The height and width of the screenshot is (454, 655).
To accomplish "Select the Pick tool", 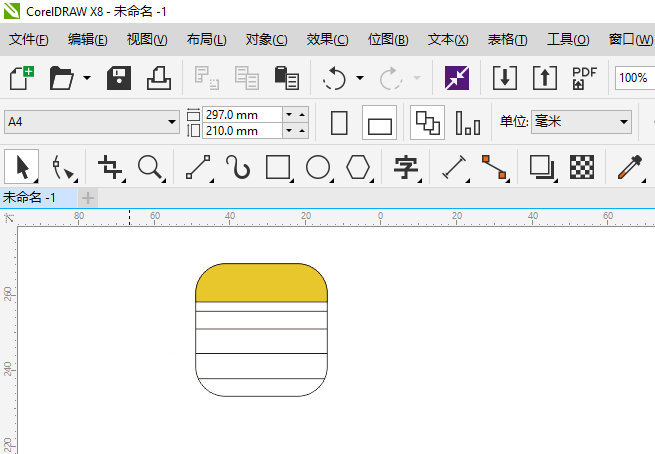I will point(22,167).
